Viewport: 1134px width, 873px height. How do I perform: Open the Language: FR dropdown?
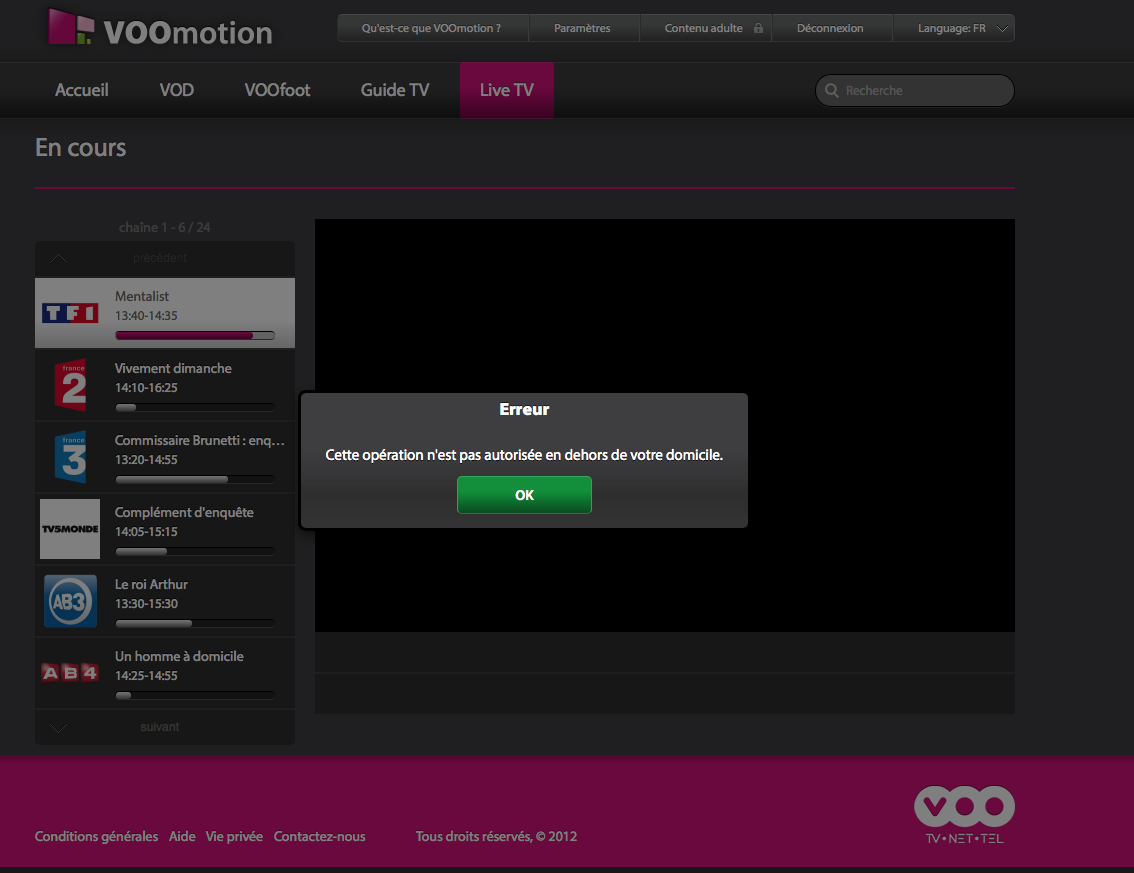[962, 28]
